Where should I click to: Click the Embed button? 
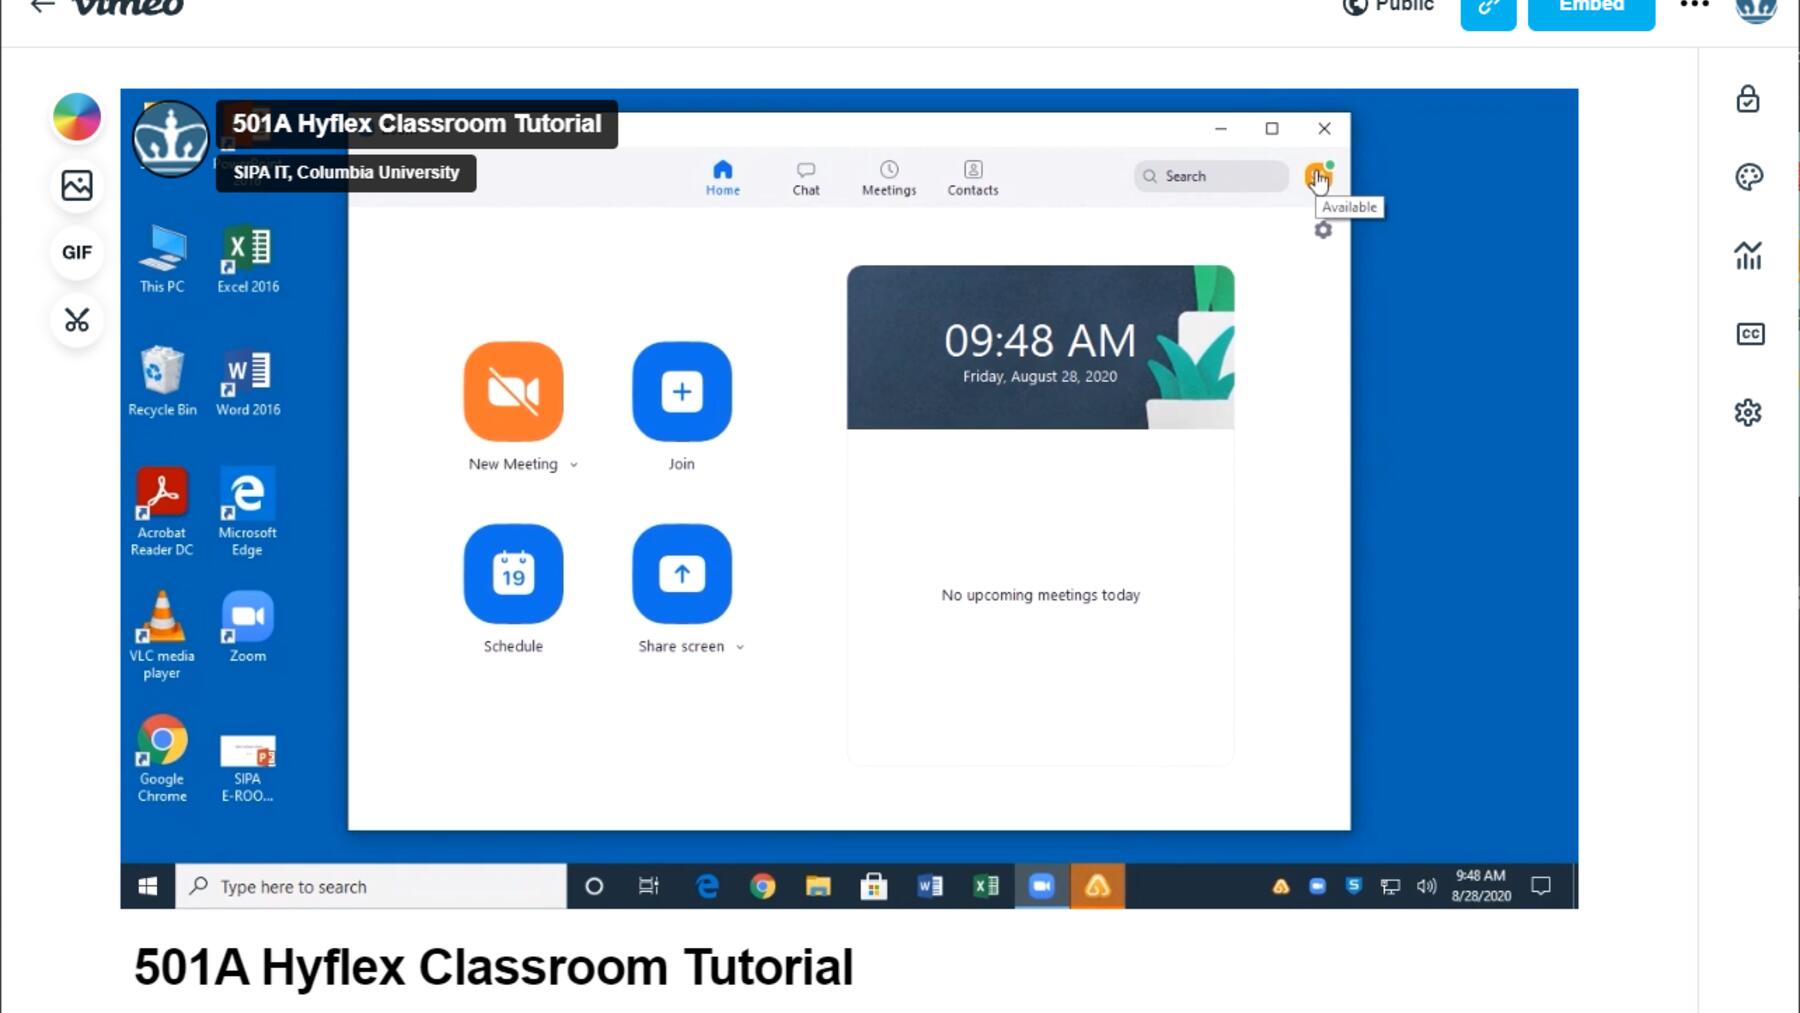coord(1590,10)
